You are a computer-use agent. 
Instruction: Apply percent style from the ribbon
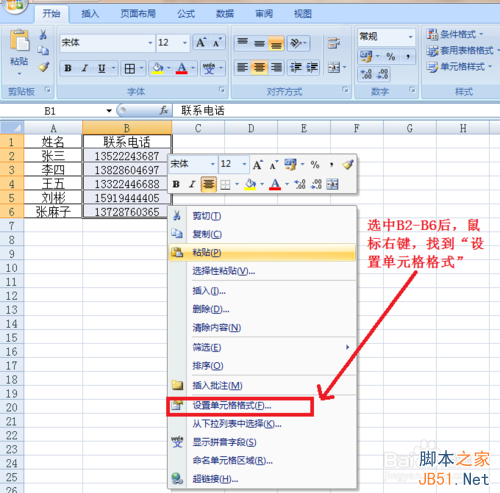[391, 56]
